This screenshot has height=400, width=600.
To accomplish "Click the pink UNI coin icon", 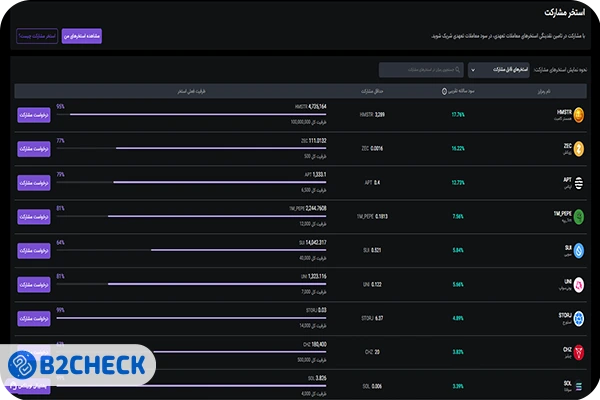I will click(x=579, y=284).
